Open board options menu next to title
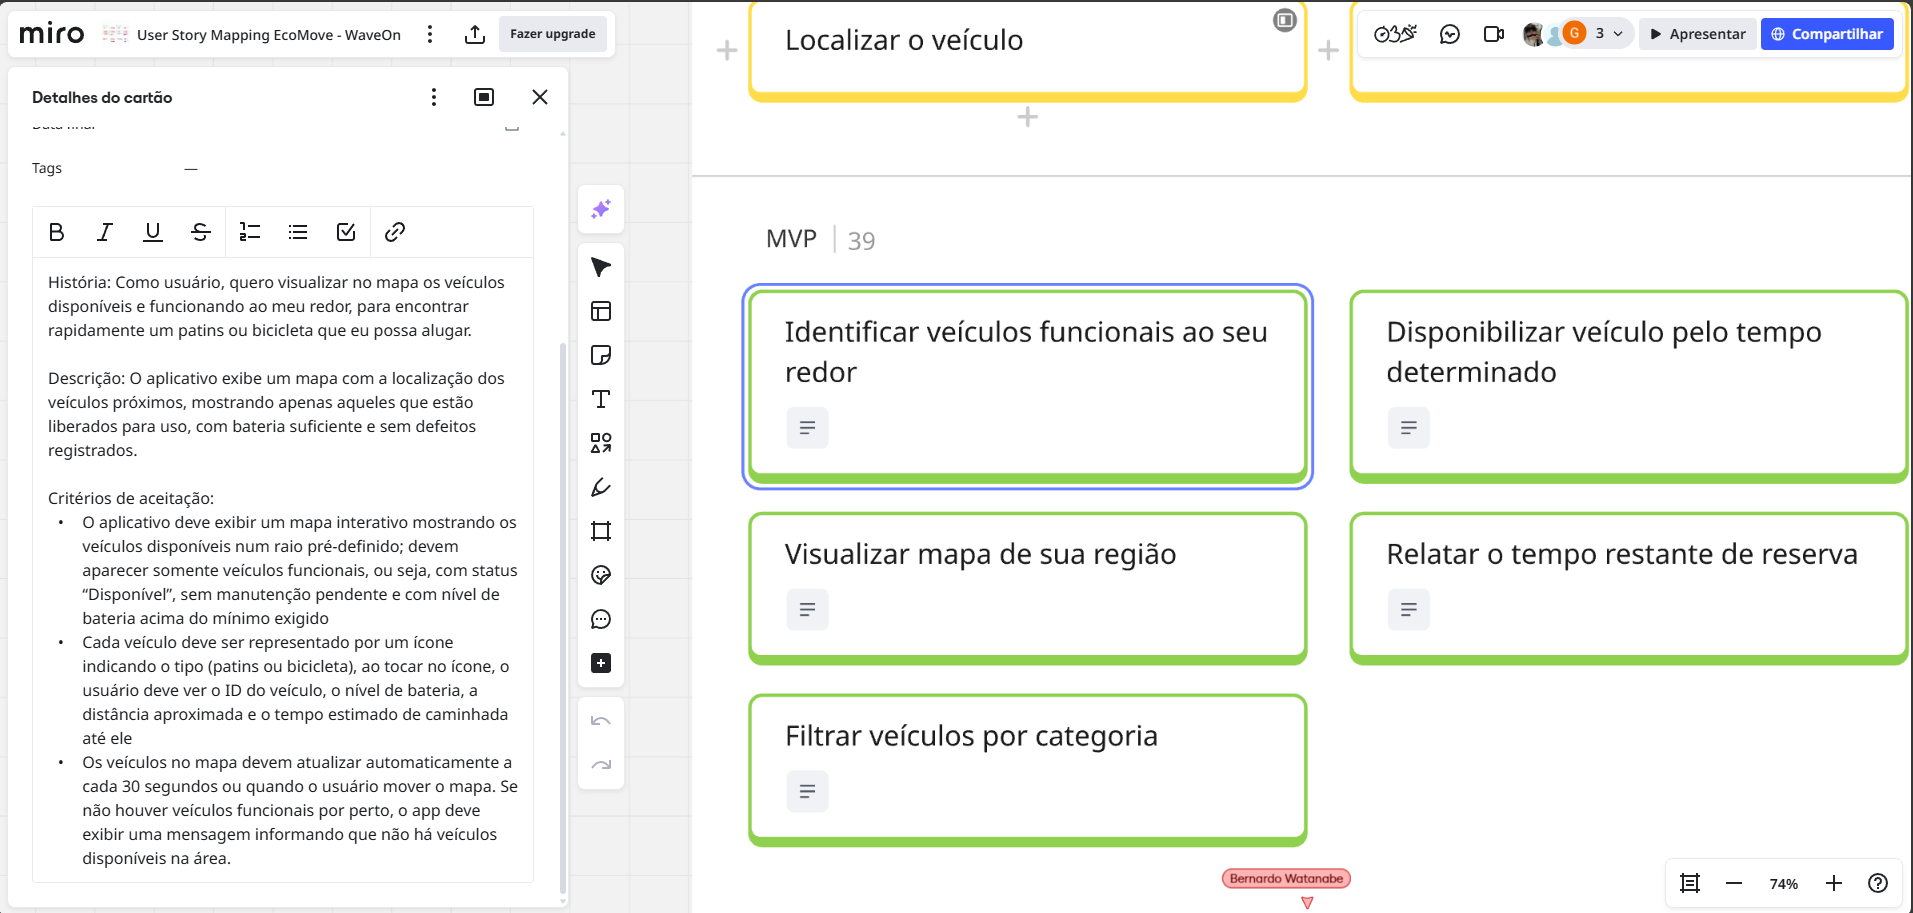This screenshot has width=1913, height=913. click(430, 34)
